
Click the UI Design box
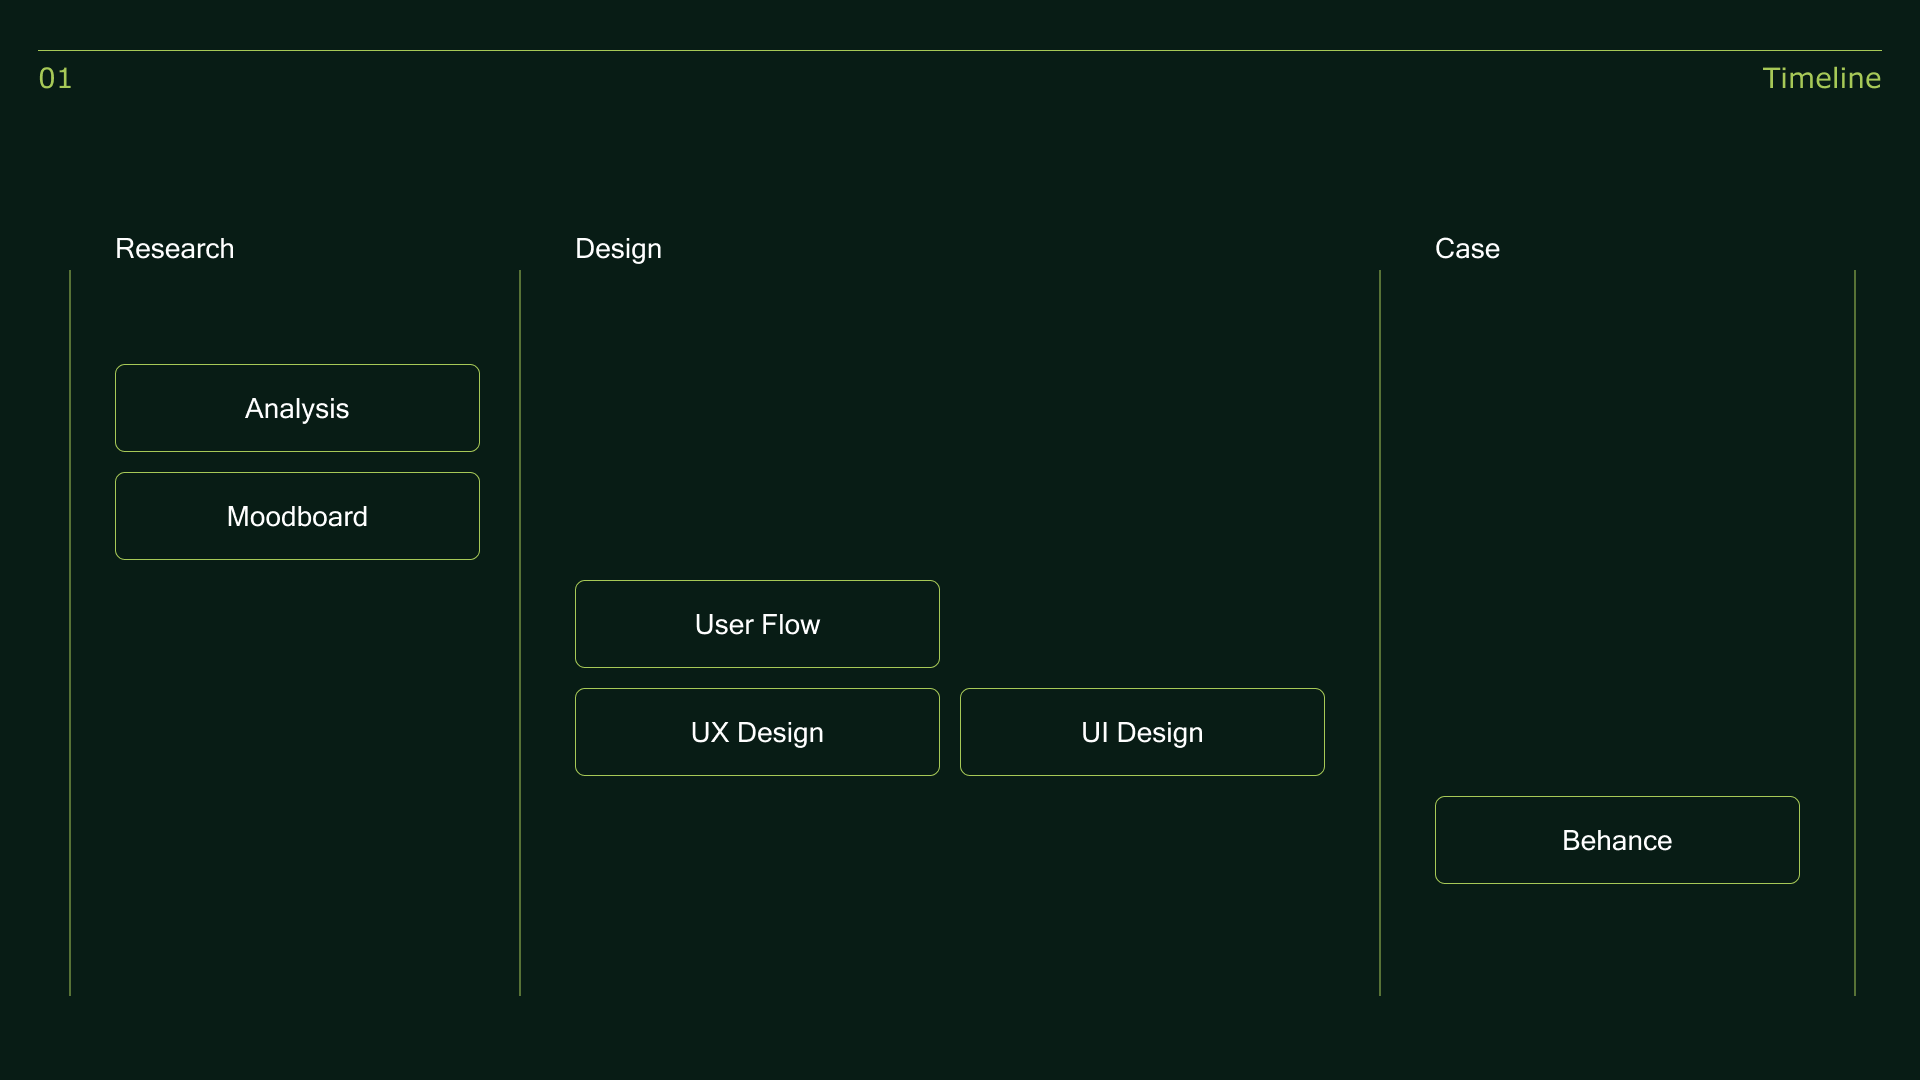pyautogui.click(x=1142, y=732)
